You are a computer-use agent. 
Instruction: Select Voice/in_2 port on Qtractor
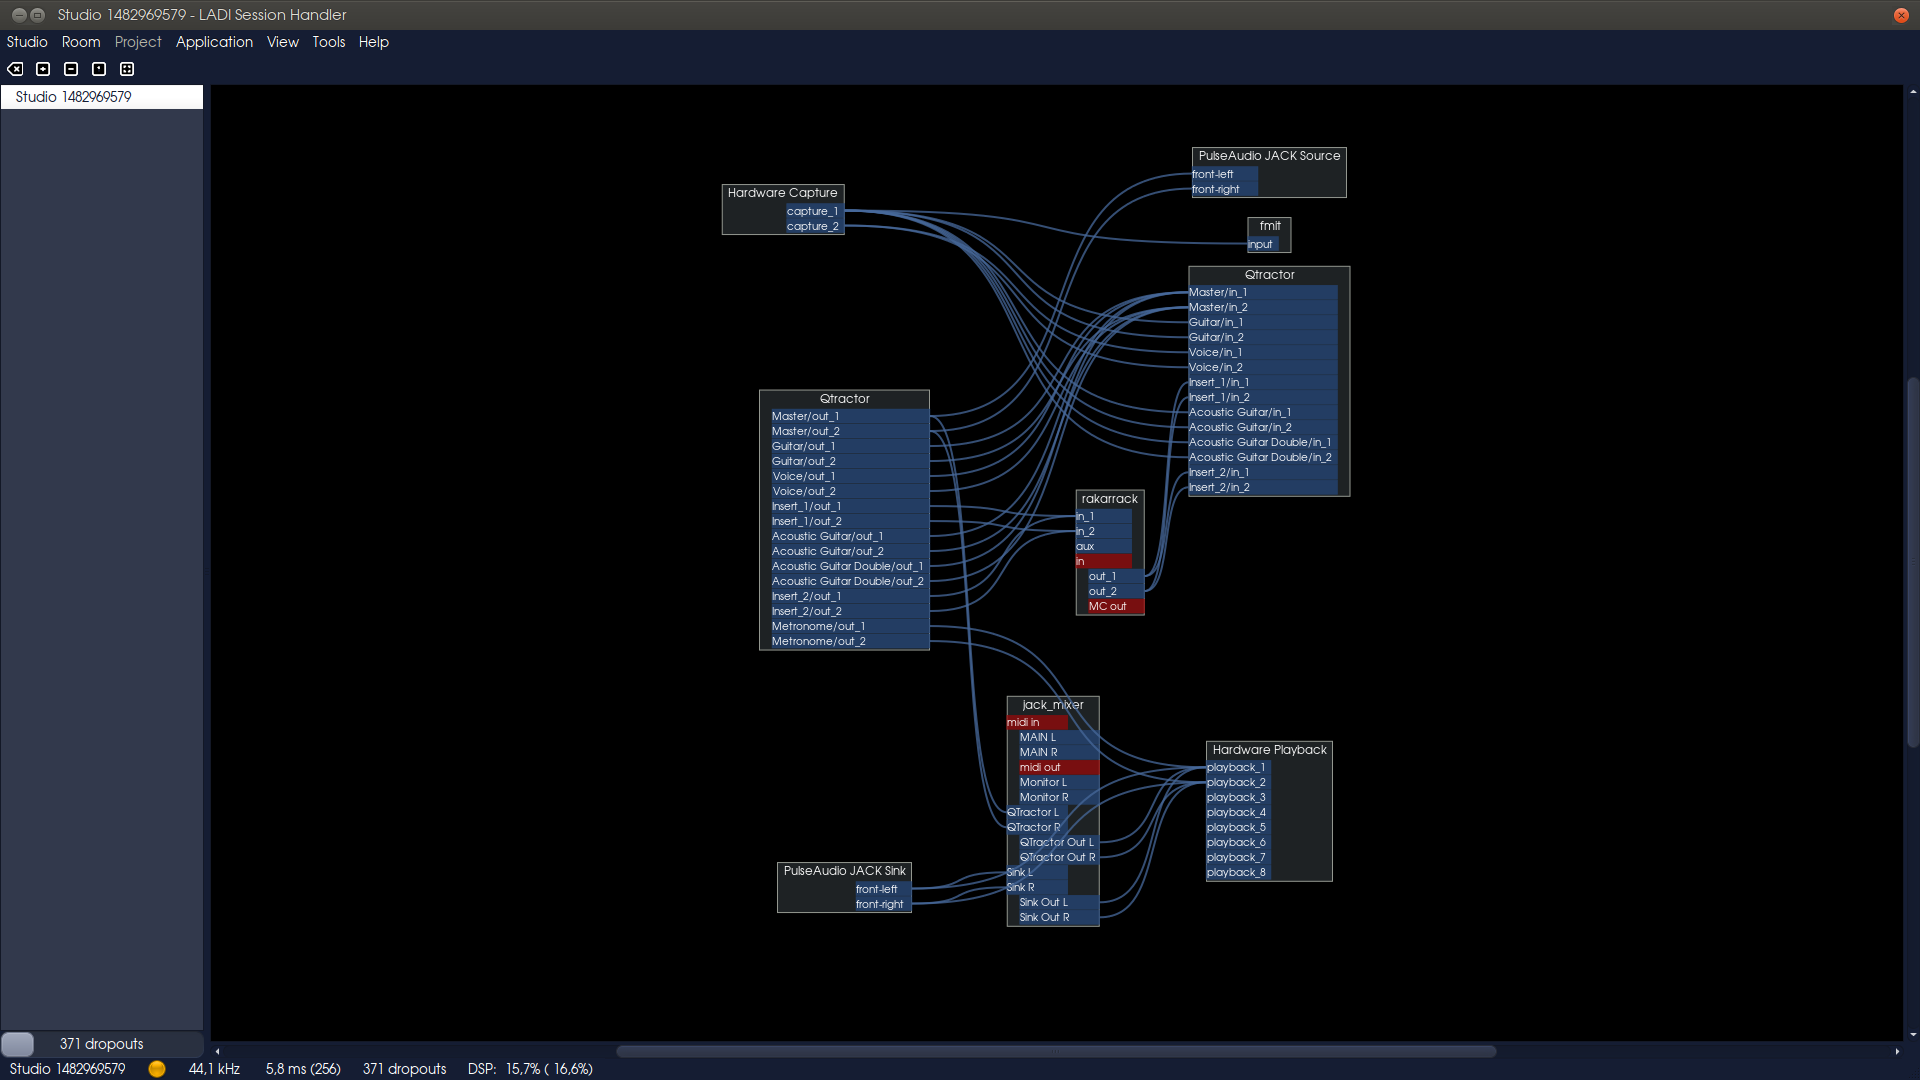(x=1263, y=367)
